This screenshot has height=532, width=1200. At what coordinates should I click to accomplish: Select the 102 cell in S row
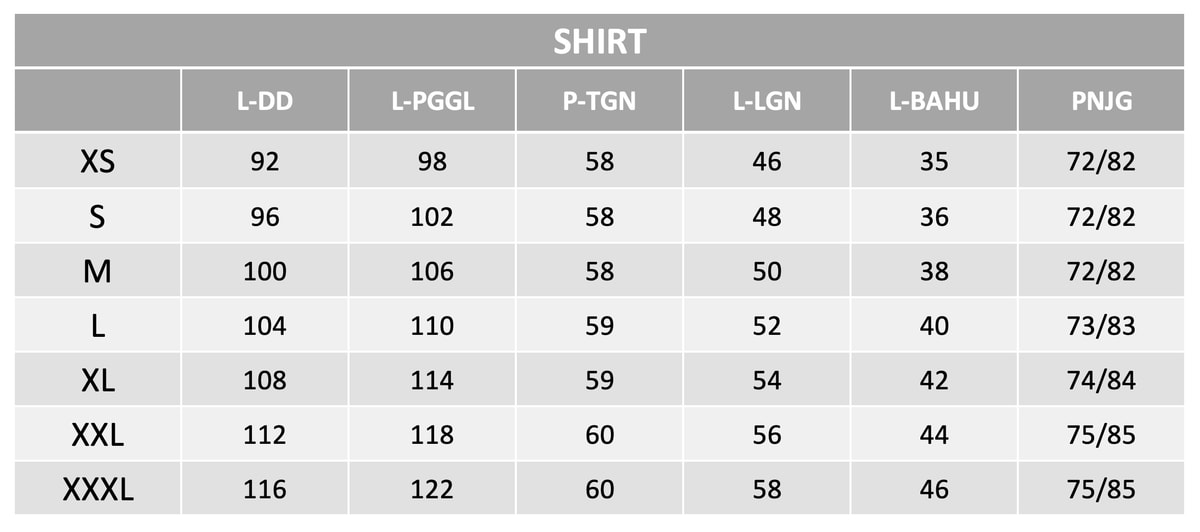[432, 216]
